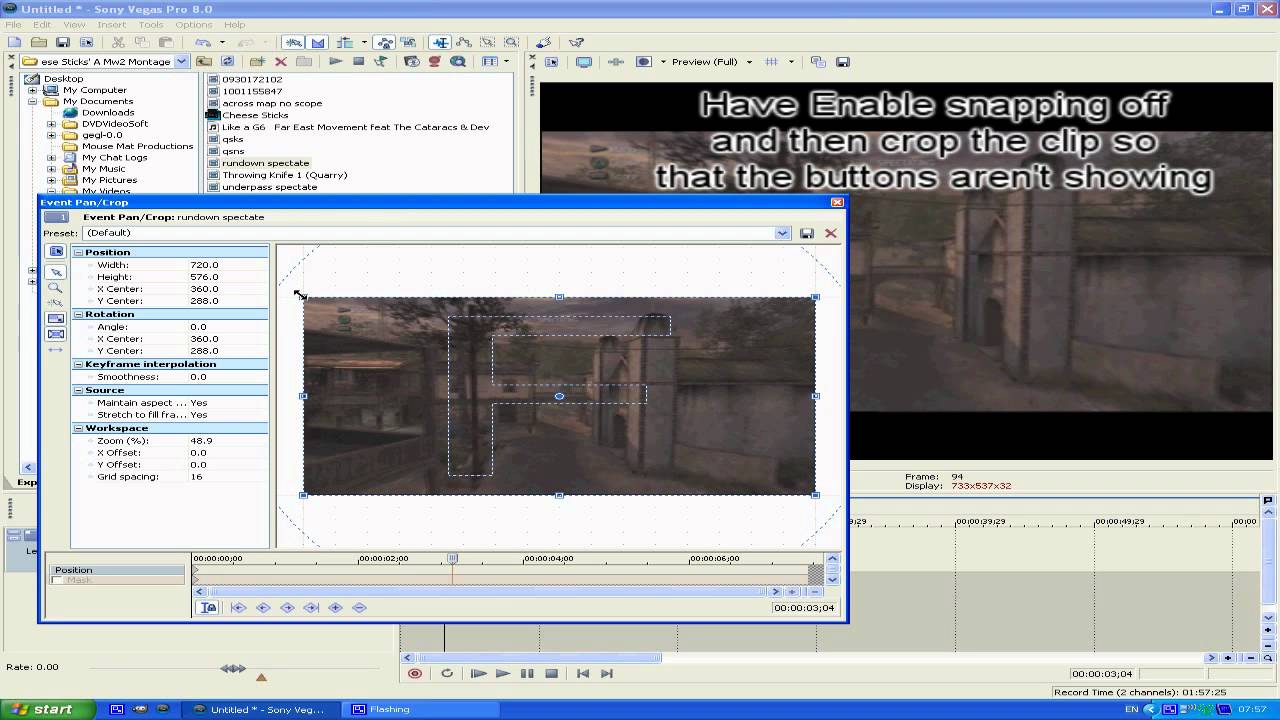Viewport: 1280px width, 720px height.
Task: Open the Help menu
Action: coord(234,24)
